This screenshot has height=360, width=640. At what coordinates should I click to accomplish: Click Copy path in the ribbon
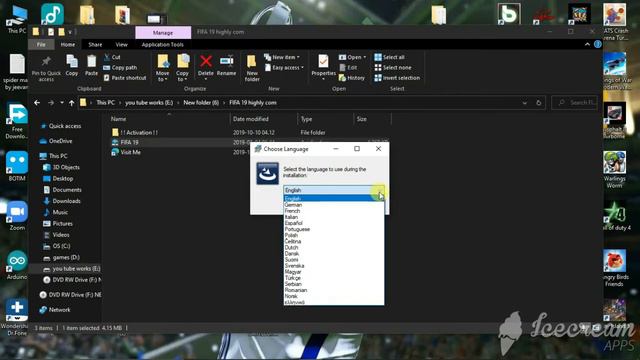pyautogui.click(x=120, y=67)
